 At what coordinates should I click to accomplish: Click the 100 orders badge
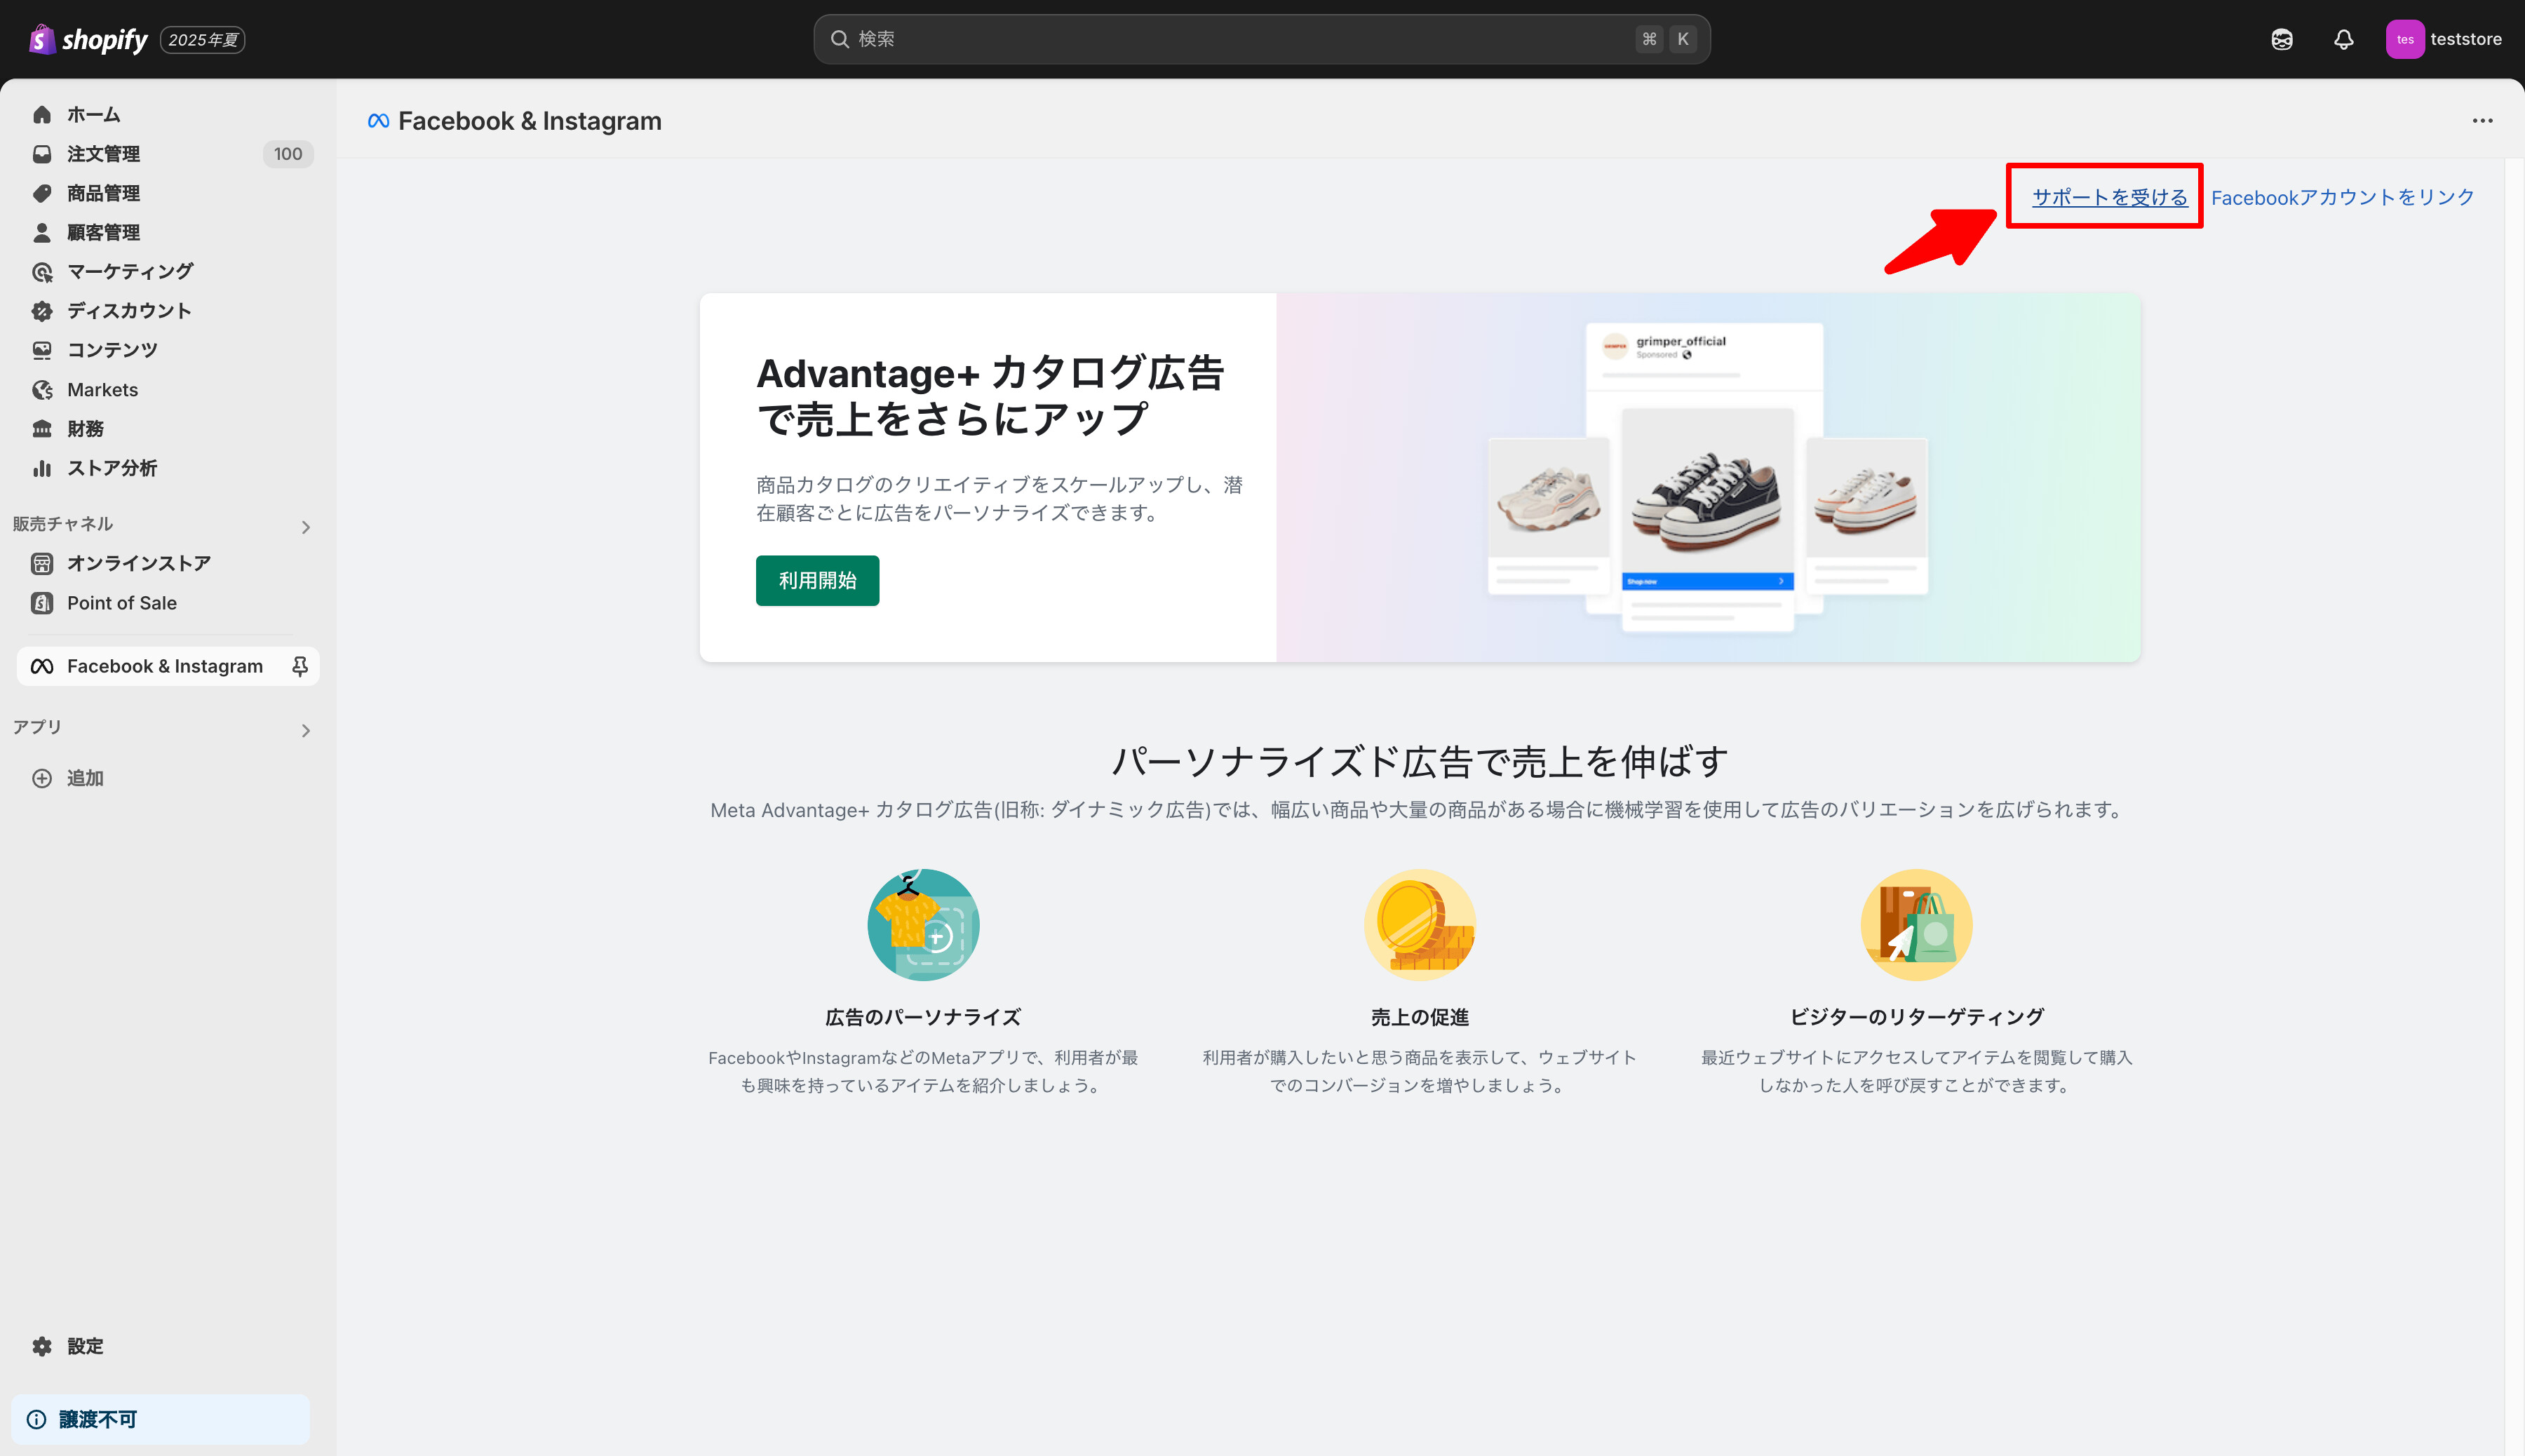(x=288, y=154)
